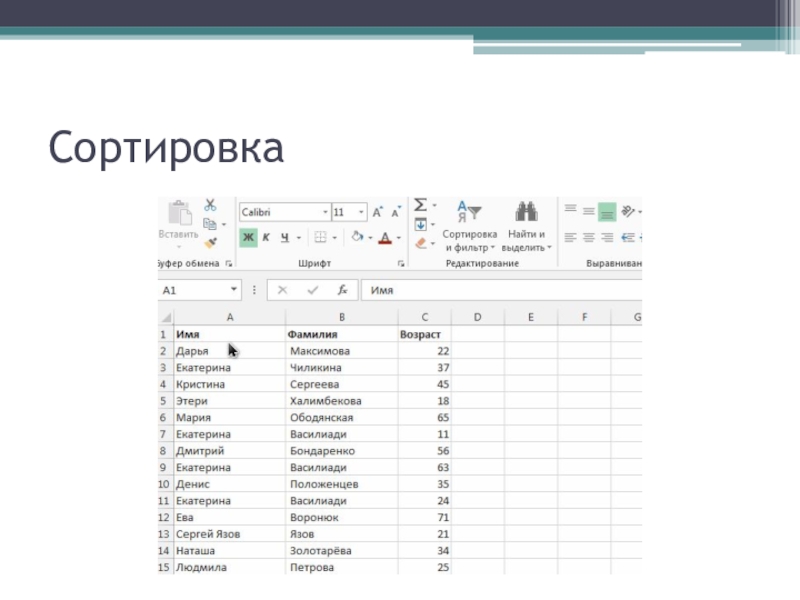Select the Format Painter brush icon

210,243
